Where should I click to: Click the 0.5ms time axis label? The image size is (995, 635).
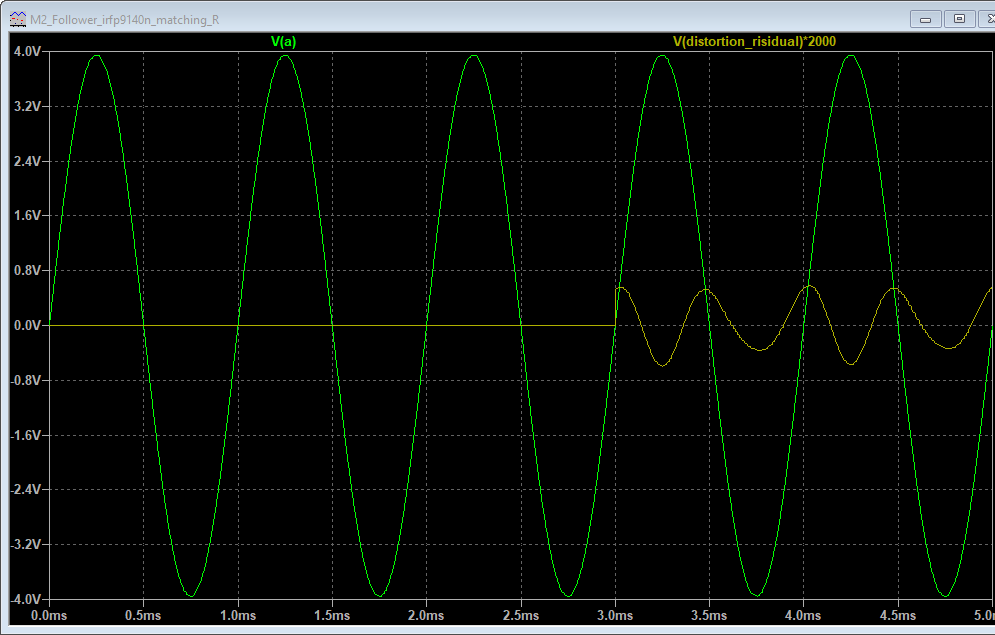click(x=143, y=616)
